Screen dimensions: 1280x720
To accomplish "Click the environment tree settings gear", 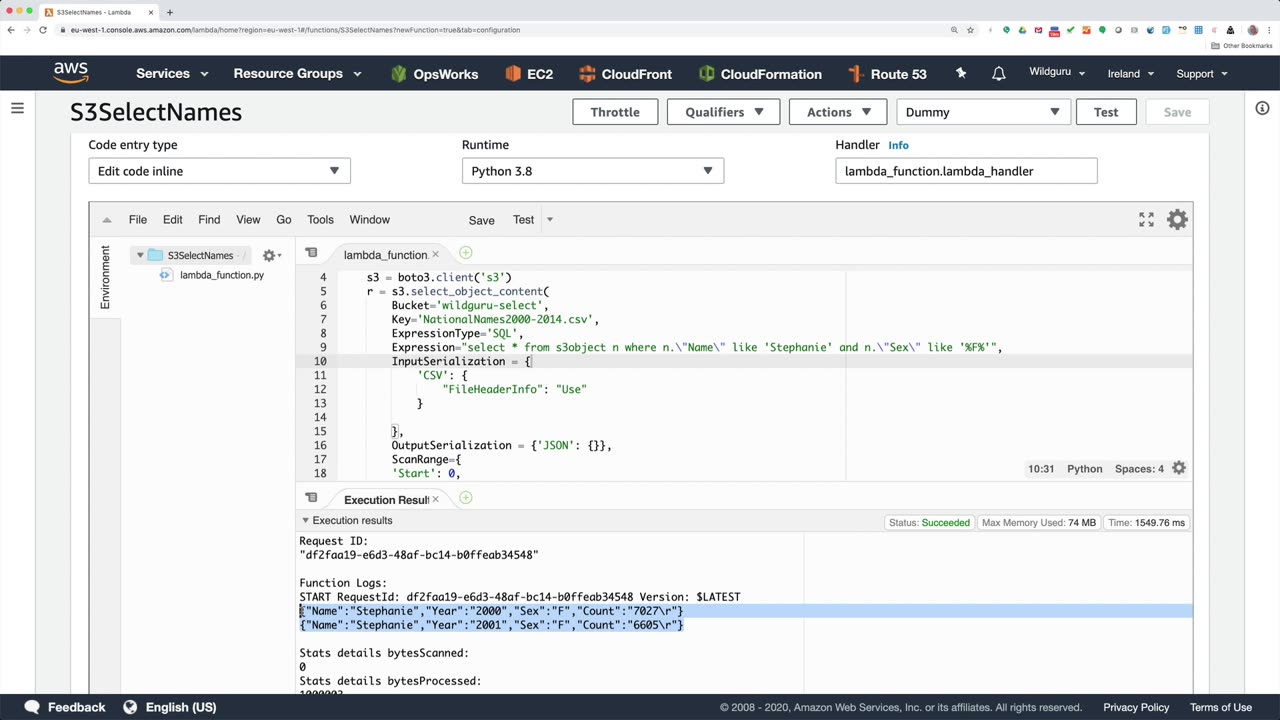I will [269, 256].
